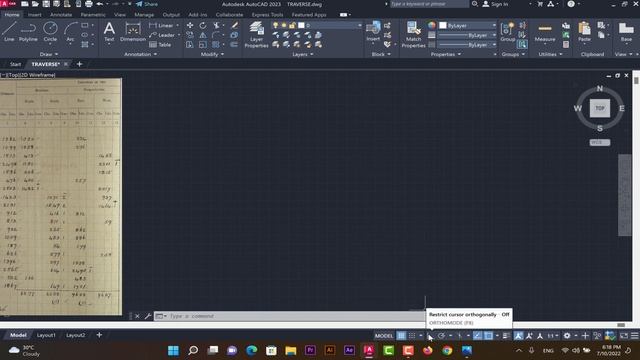Viewport: 640px width, 360px height.
Task: Open workspace switching gear icon
Action: point(567,336)
